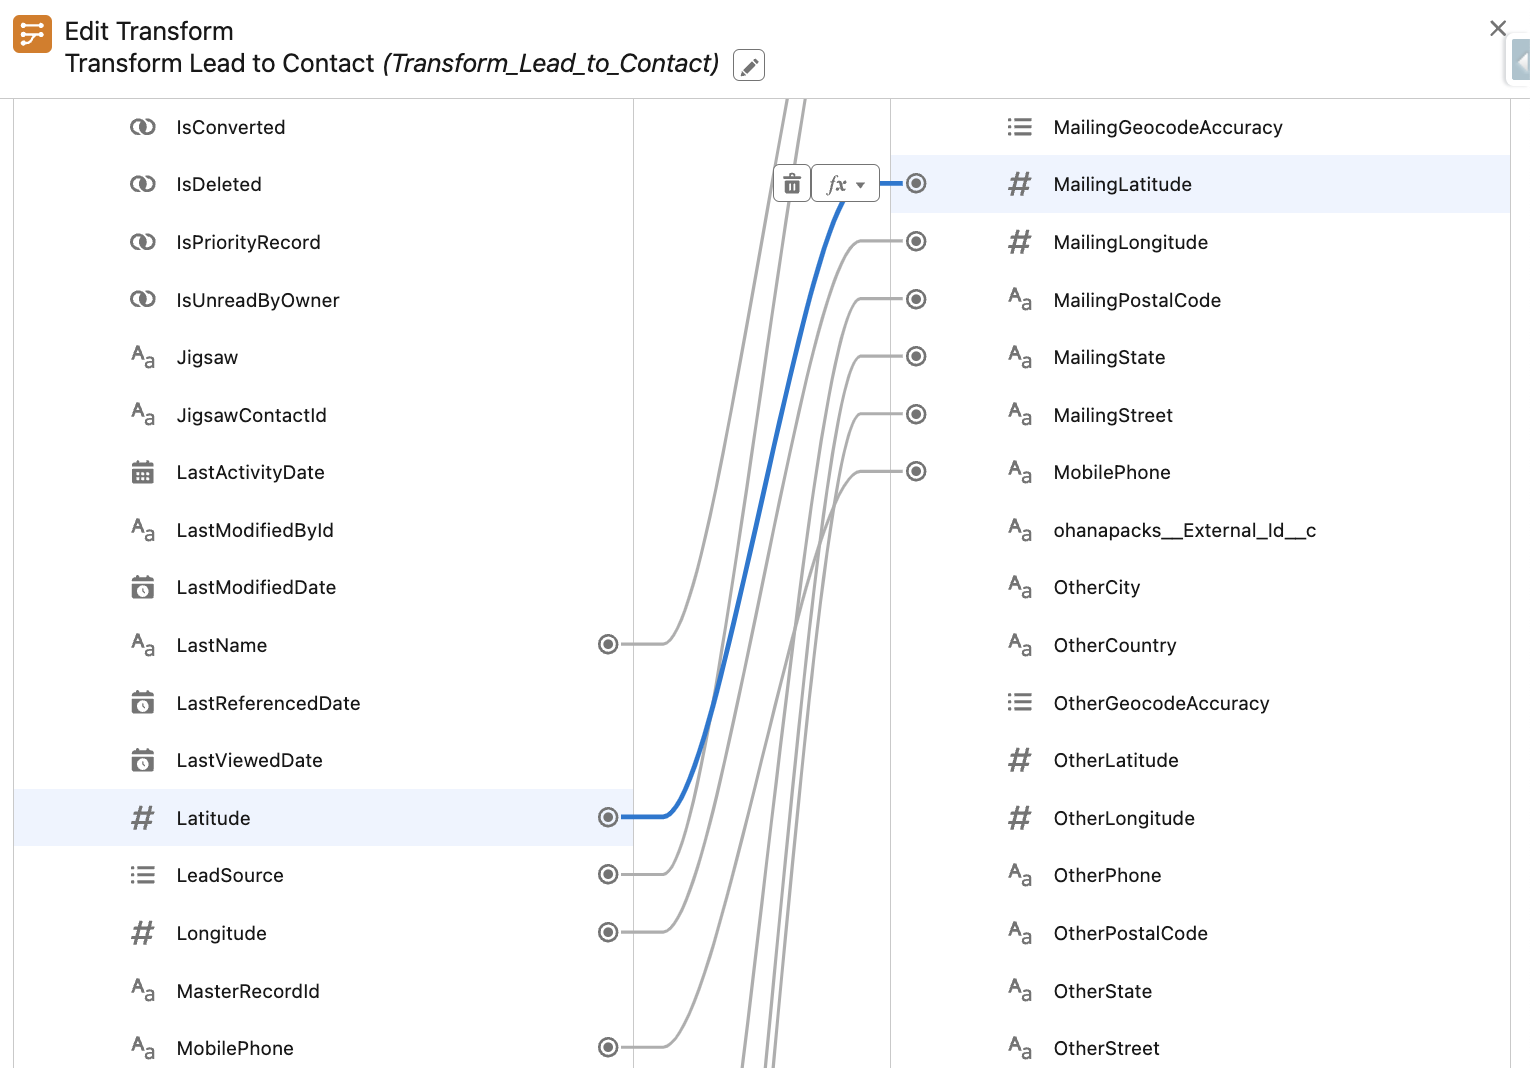This screenshot has width=1530, height=1068.
Task: Click the text icon beside Jigsaw
Action: point(143,358)
